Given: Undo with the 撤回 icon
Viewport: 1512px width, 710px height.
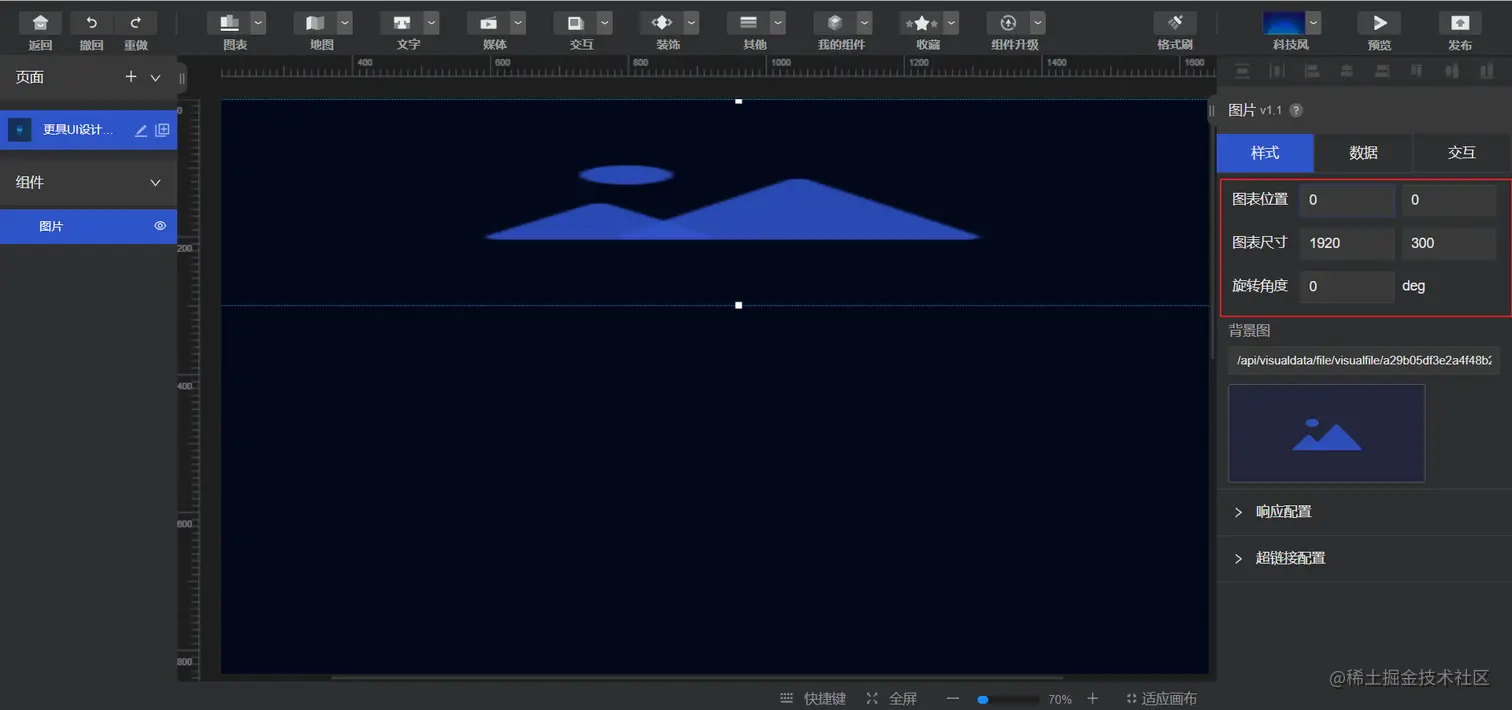Looking at the screenshot, I should [x=92, y=23].
